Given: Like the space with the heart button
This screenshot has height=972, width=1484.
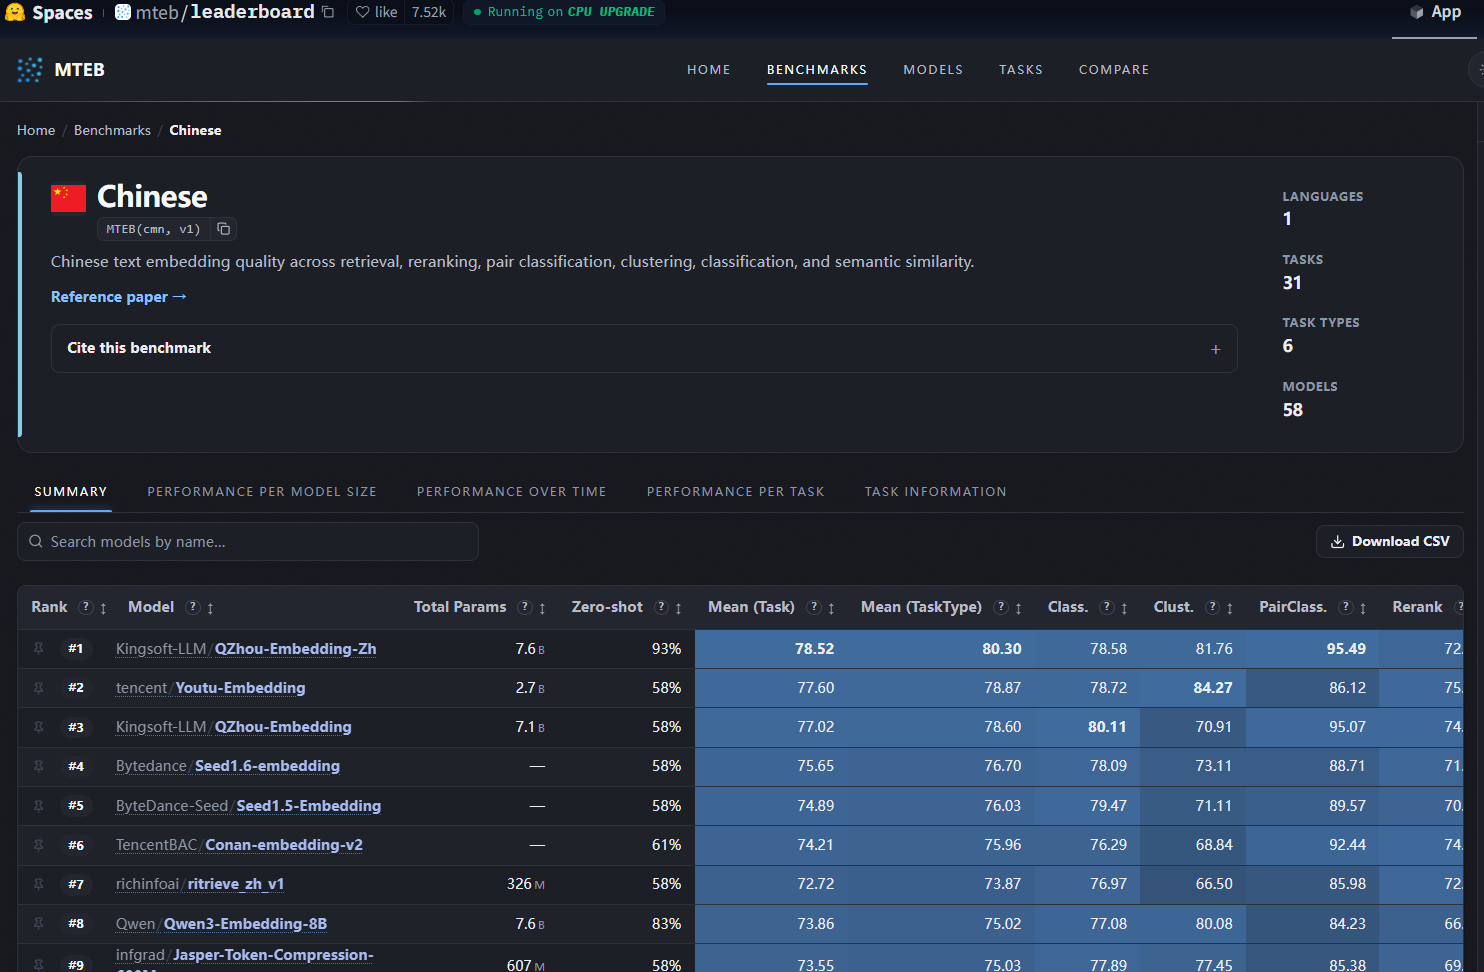Looking at the screenshot, I should click(x=376, y=12).
